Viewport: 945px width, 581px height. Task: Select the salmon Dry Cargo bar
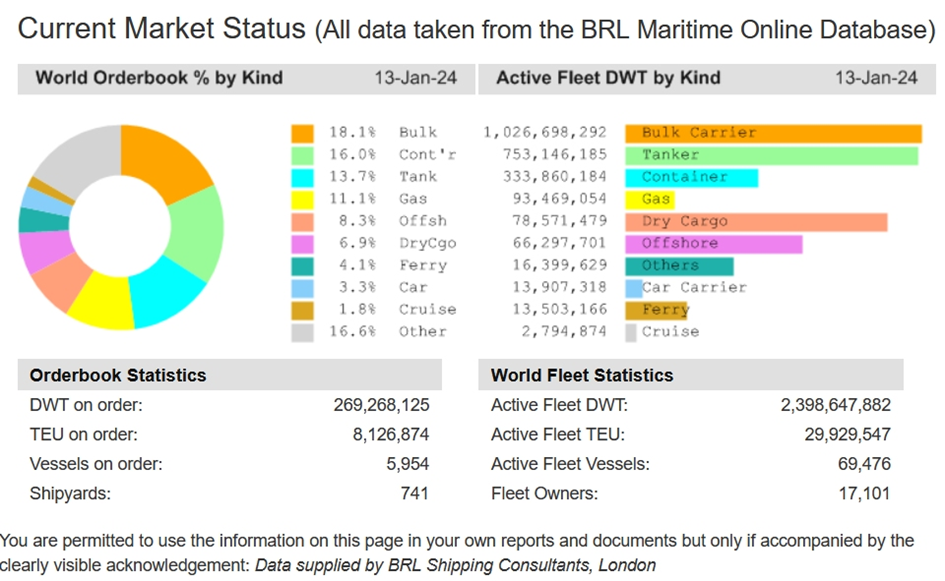[756, 221]
